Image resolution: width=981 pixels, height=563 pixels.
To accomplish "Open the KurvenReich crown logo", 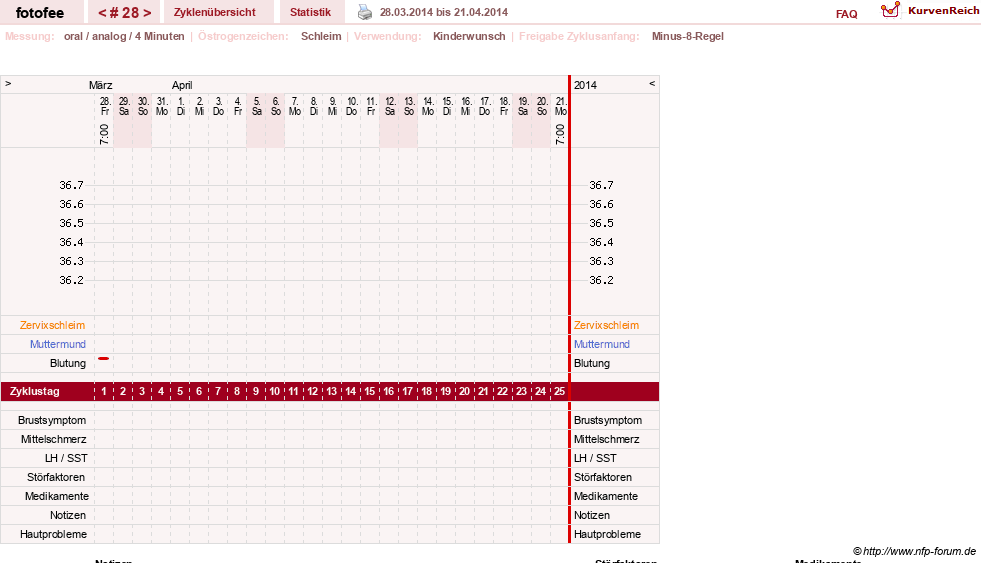I will point(890,10).
